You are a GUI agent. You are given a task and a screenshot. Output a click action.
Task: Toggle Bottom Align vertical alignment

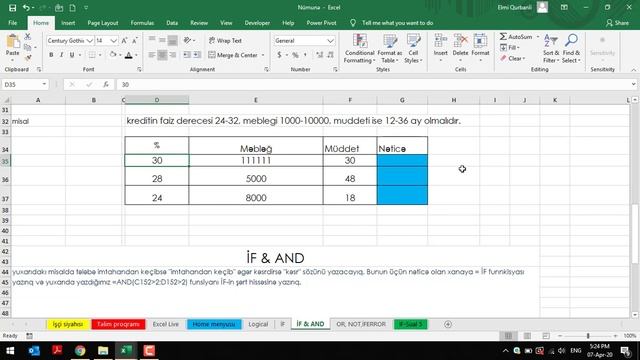(x=173, y=40)
